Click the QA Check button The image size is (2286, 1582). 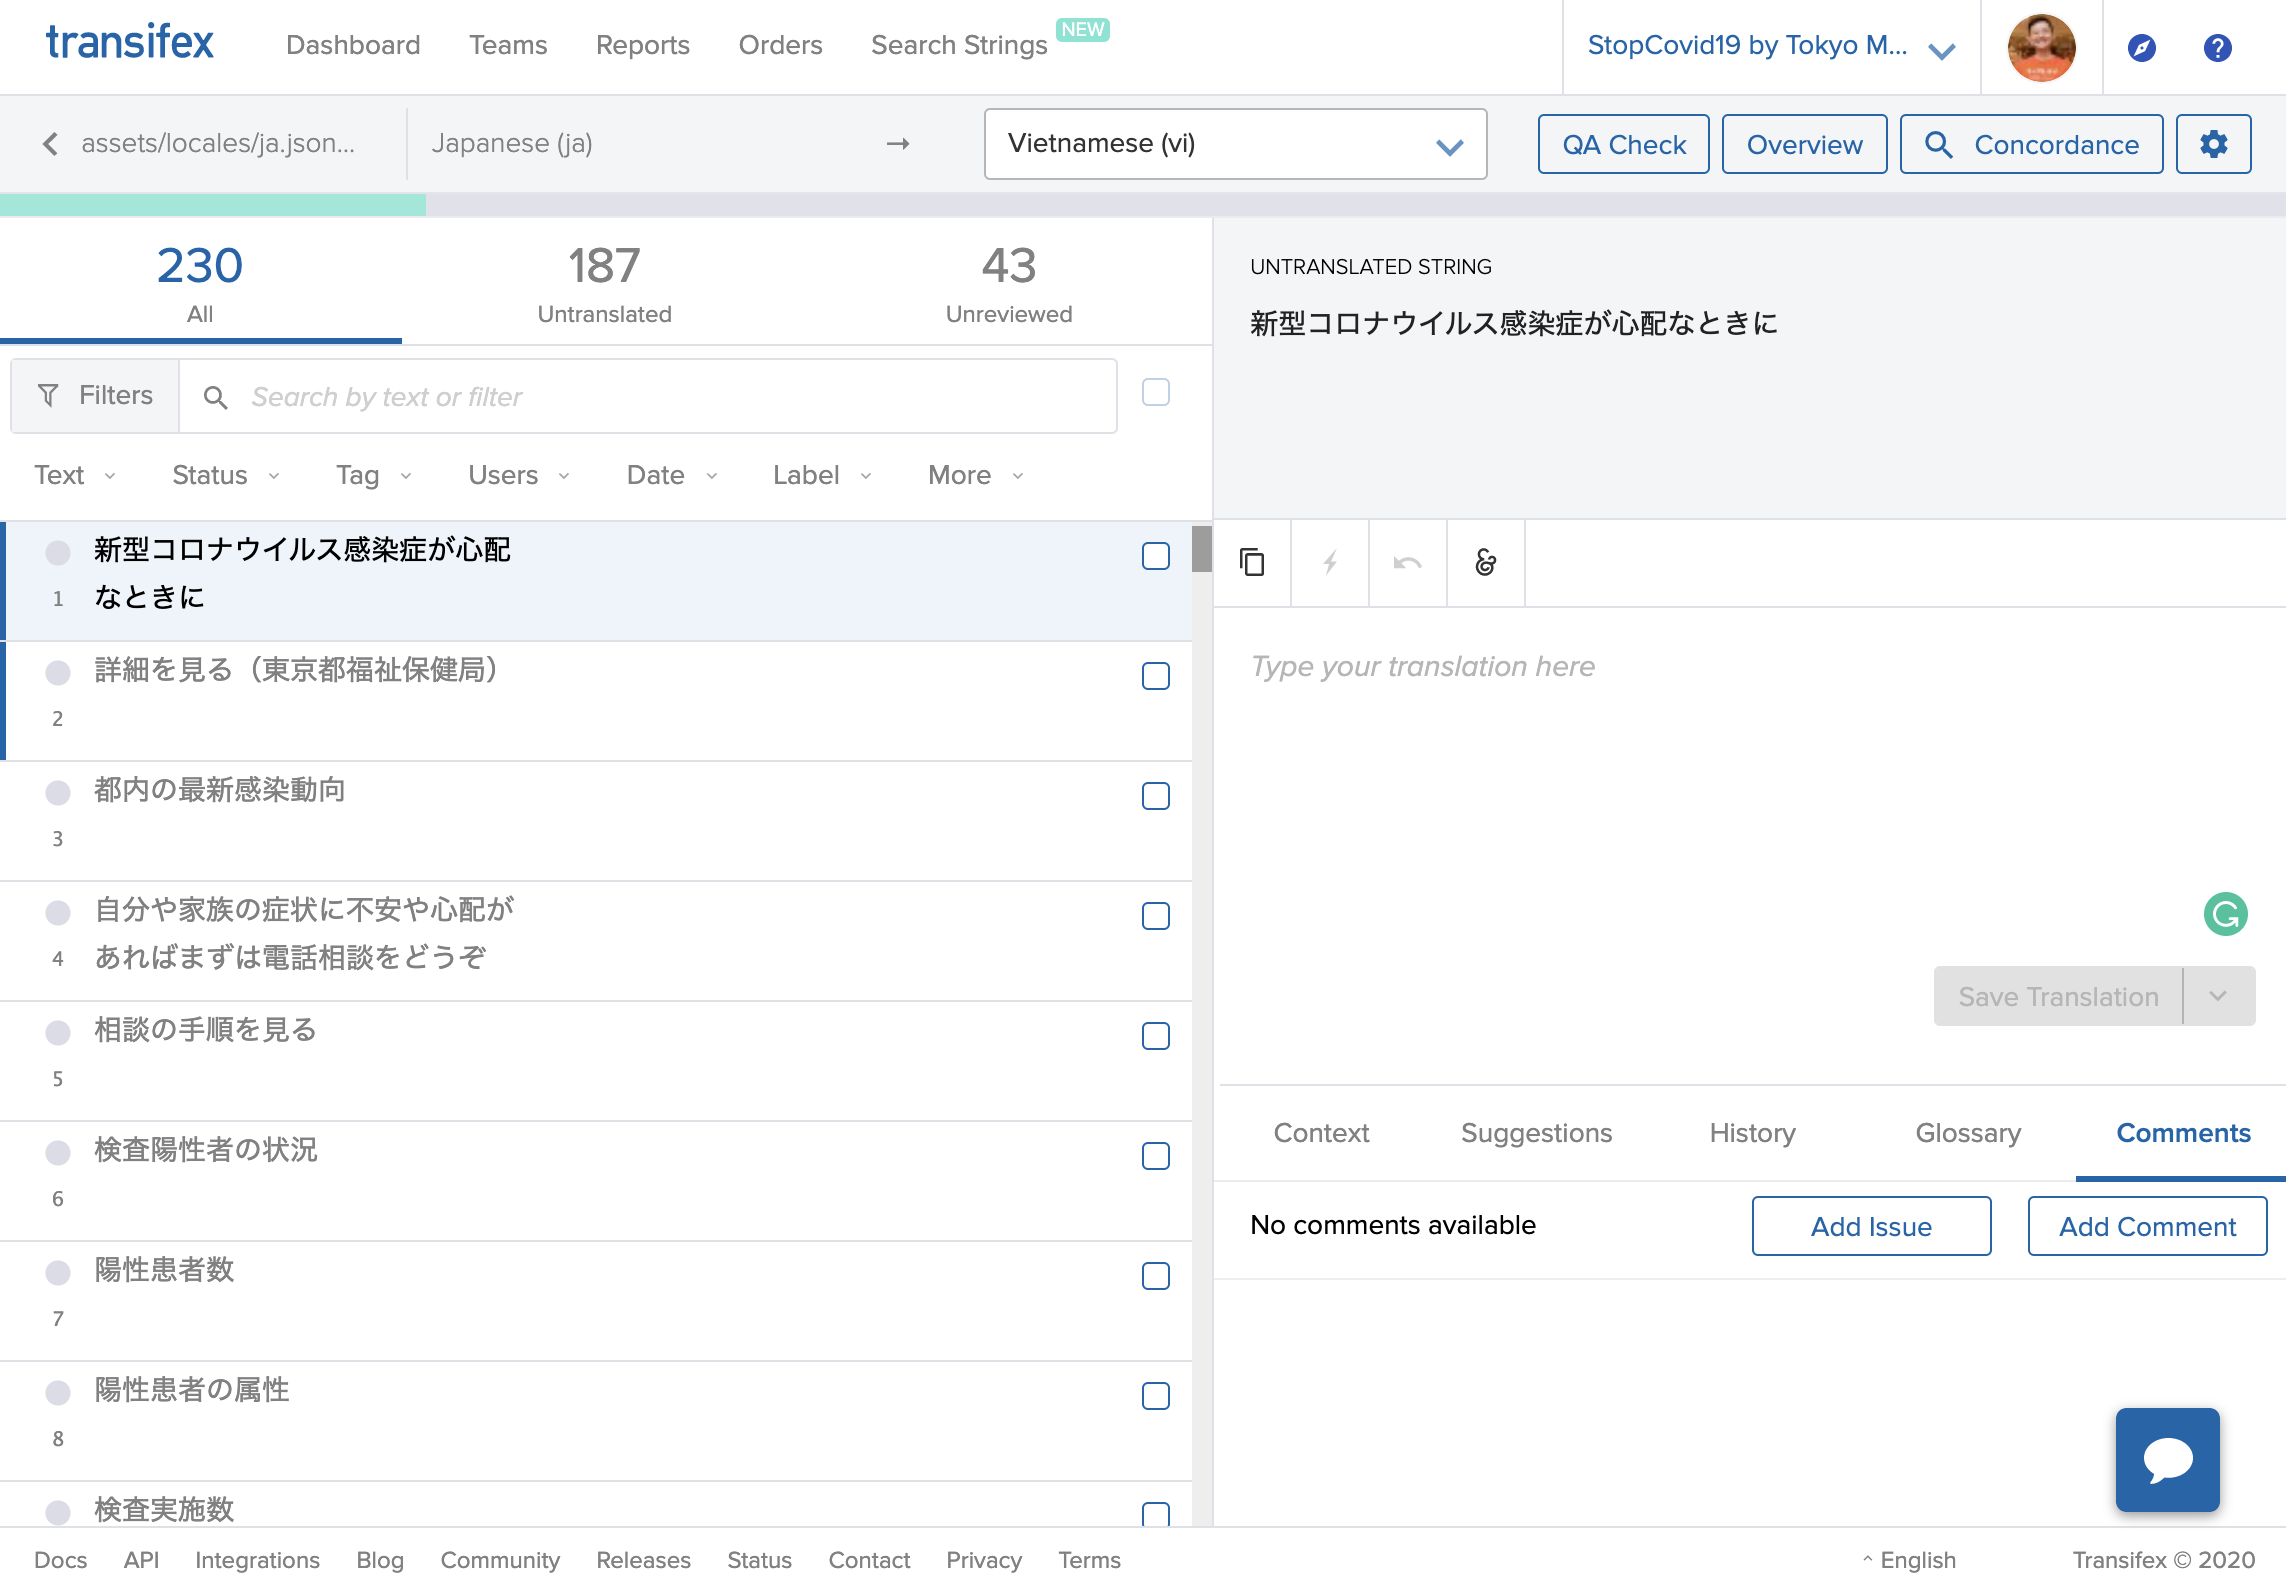(1623, 144)
